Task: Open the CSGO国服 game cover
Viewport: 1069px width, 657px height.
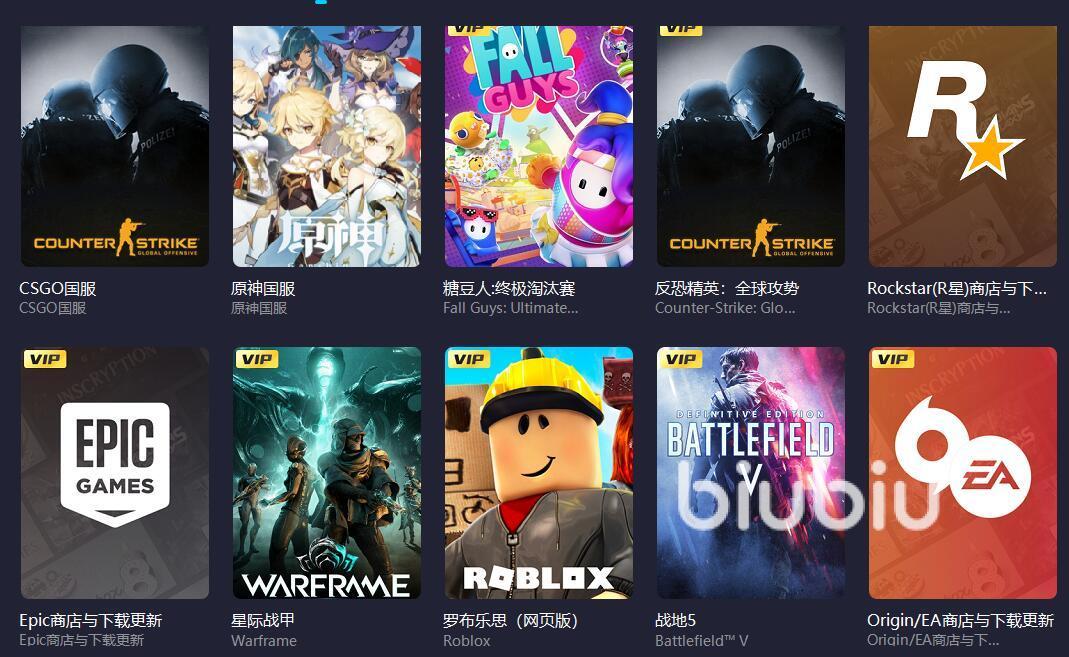Action: 115,146
